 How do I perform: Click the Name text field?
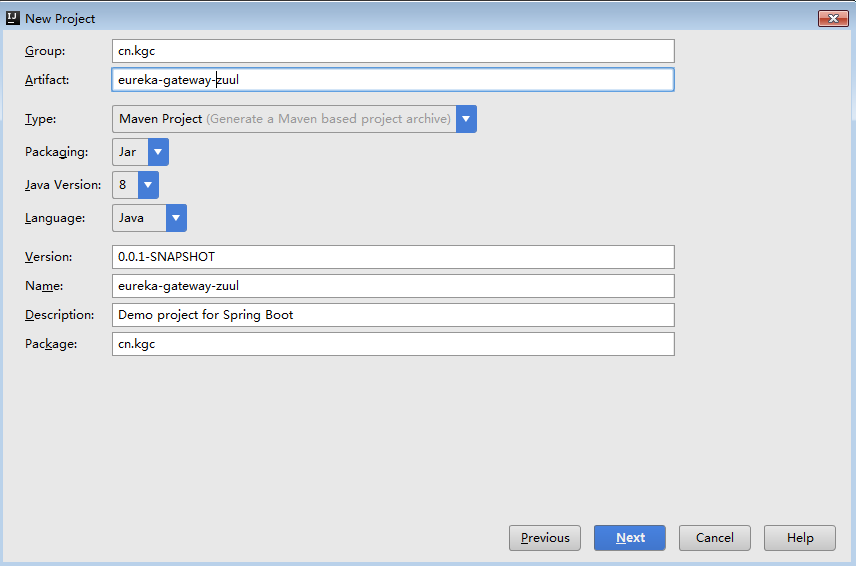tap(393, 286)
